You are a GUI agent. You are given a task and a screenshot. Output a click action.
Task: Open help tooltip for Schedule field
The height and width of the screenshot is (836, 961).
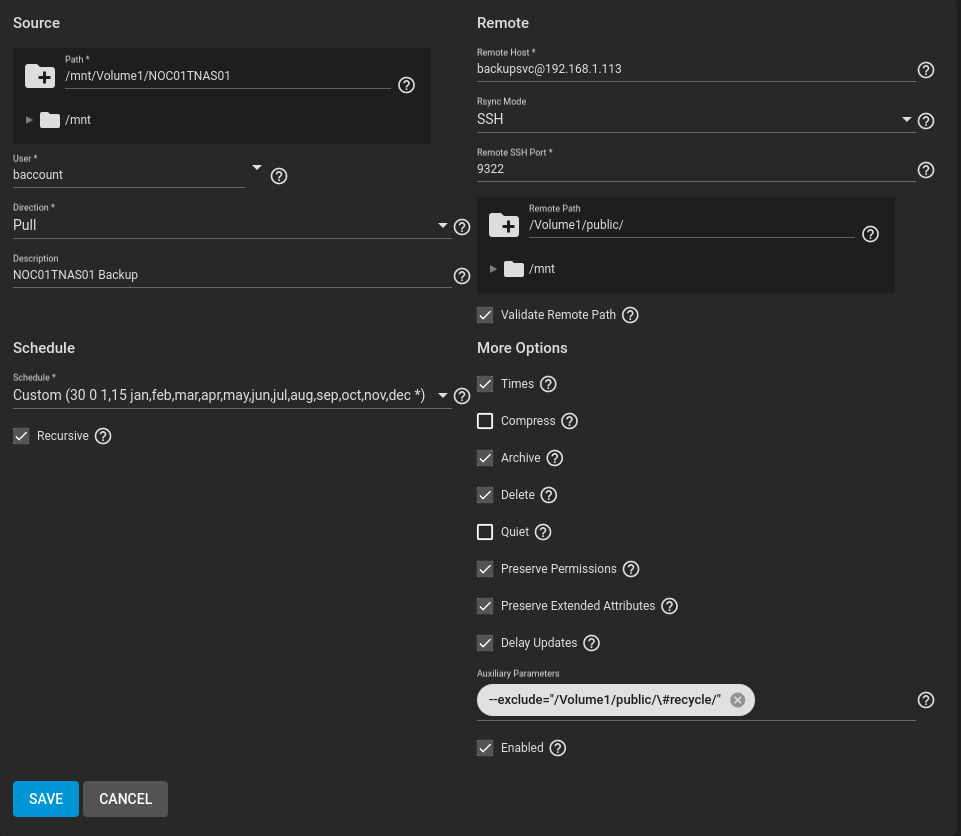pyautogui.click(x=461, y=396)
